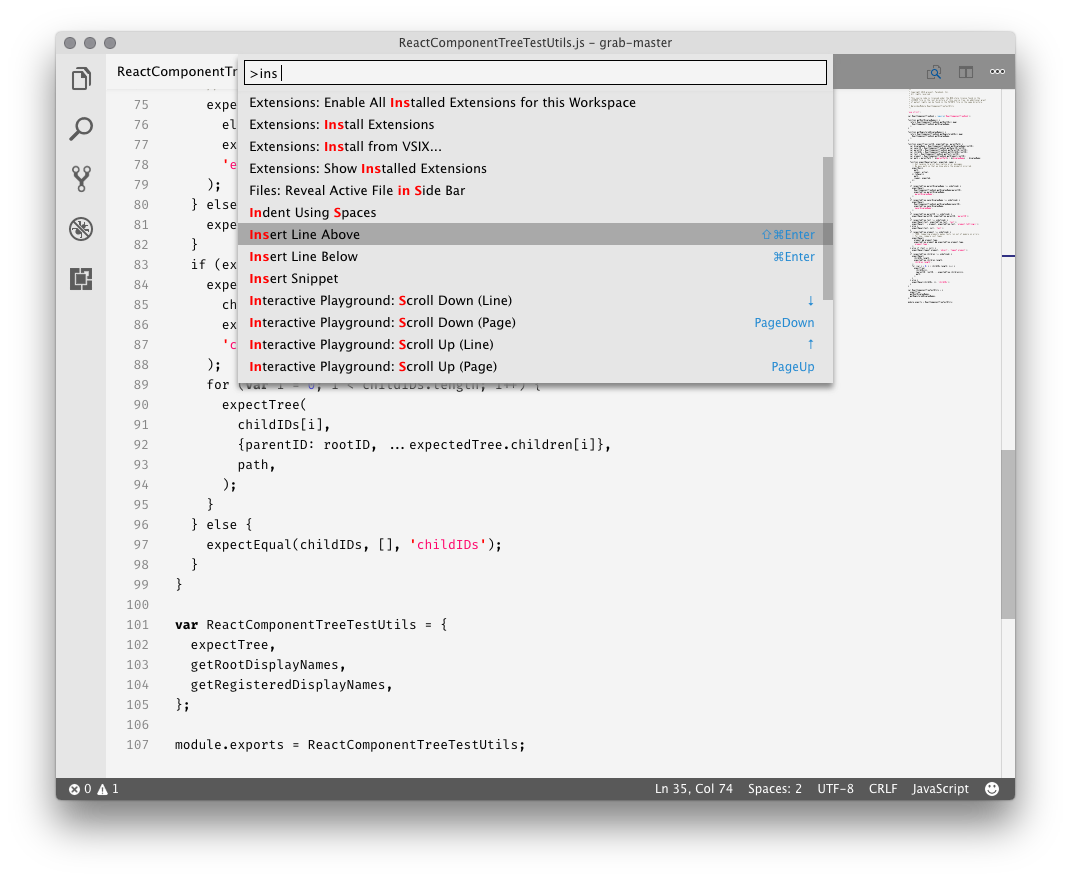Image resolution: width=1071 pixels, height=880 pixels.
Task: Choose Insert Line Above command
Action: 530,234
